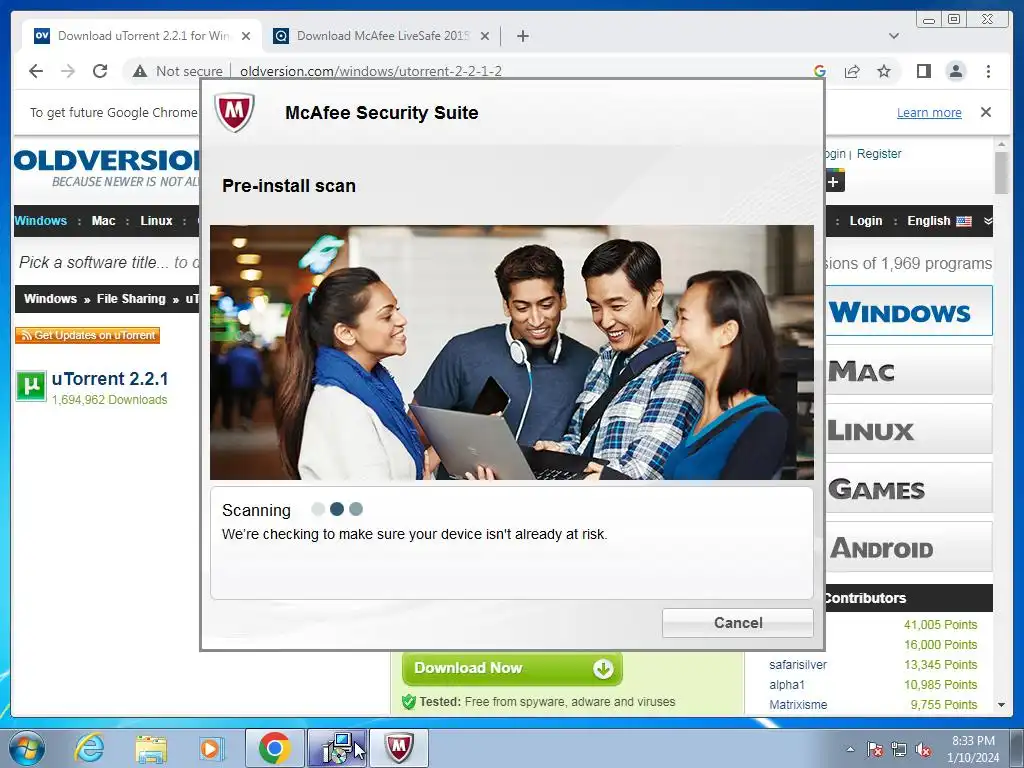Switch to Download McAfee LiveSafe tab

pos(382,36)
